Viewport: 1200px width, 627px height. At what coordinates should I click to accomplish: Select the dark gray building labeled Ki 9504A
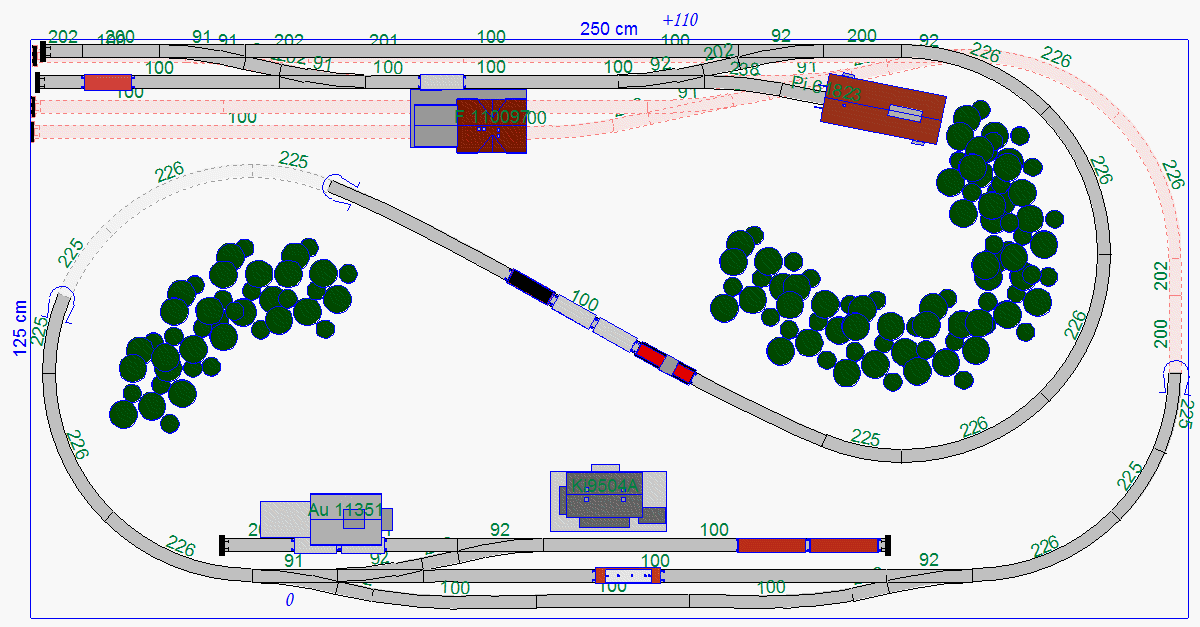pos(604,498)
